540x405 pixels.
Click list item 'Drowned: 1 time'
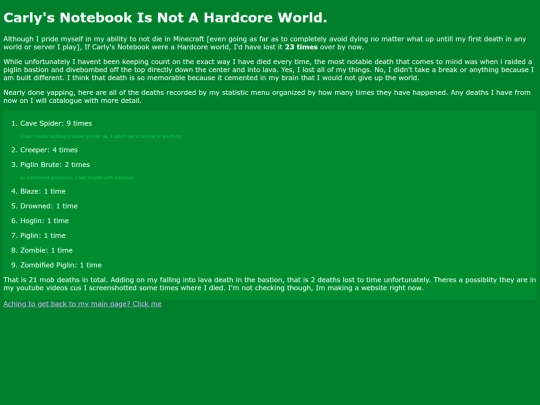pyautogui.click(x=49, y=206)
